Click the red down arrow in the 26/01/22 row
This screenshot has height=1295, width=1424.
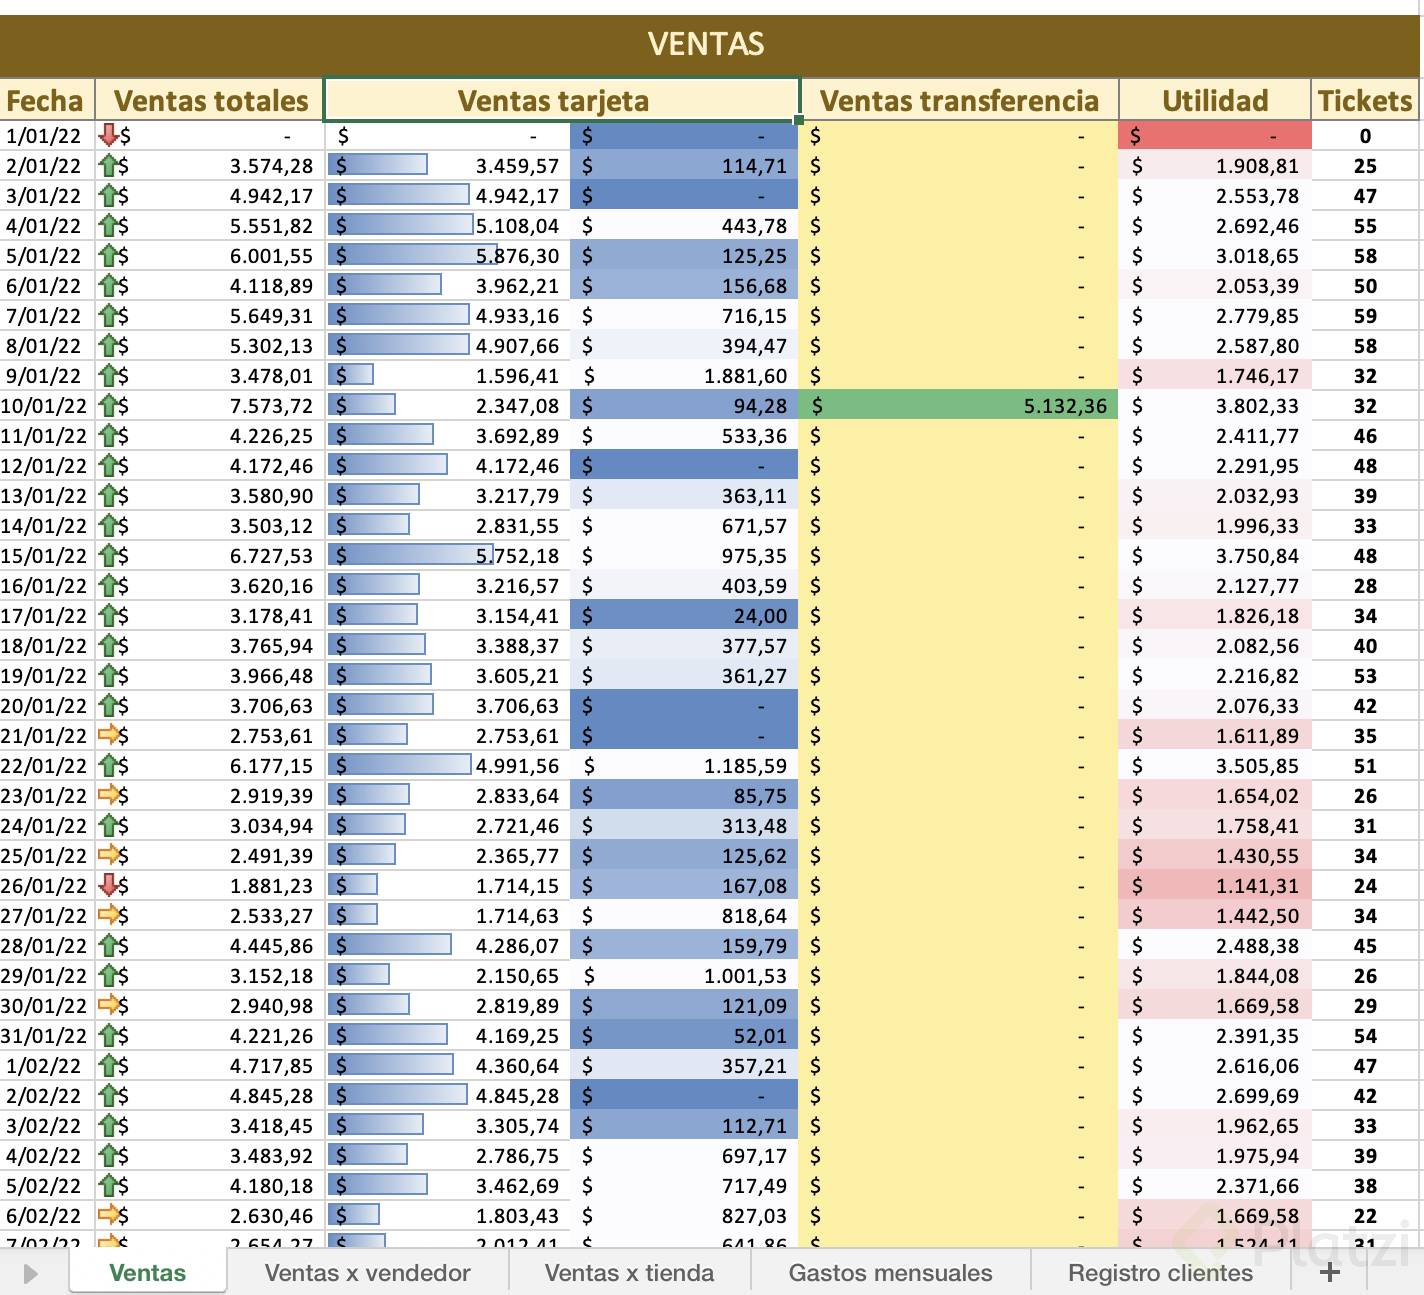tap(109, 885)
